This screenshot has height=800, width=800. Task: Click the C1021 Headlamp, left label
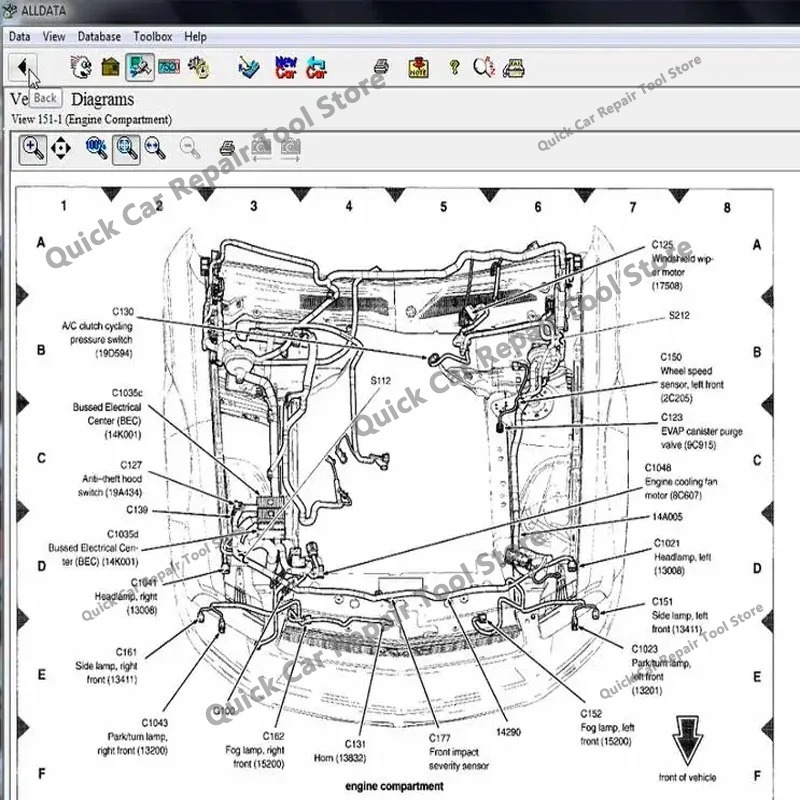click(683, 557)
